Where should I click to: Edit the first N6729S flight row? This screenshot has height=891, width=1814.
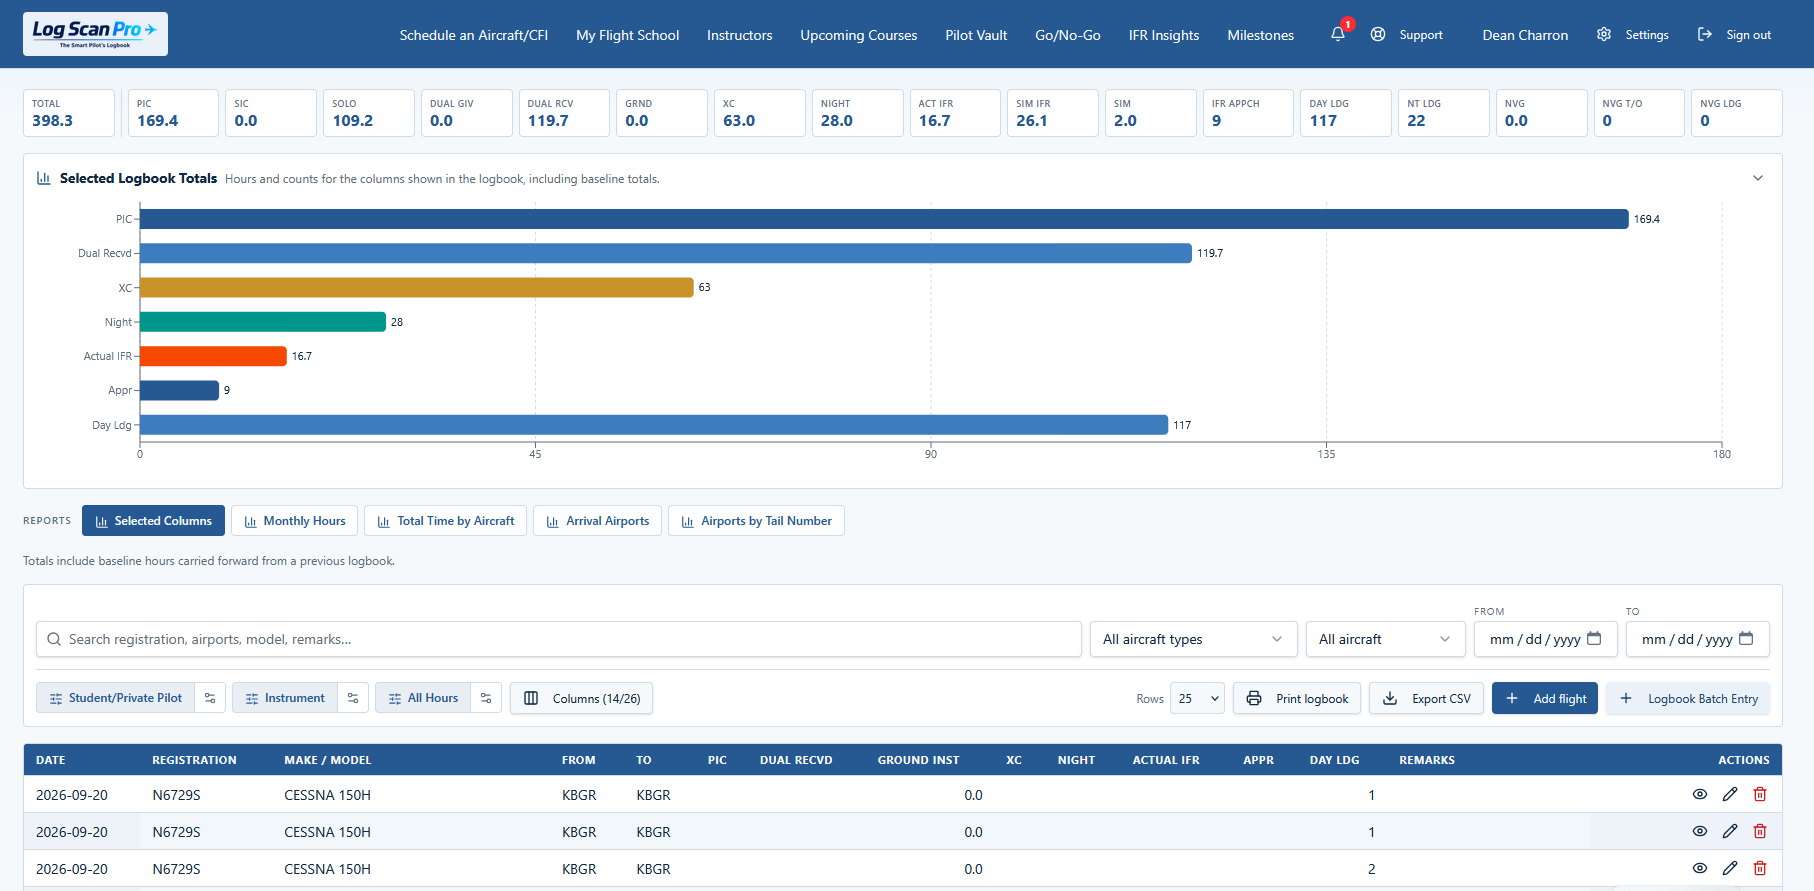click(1730, 794)
